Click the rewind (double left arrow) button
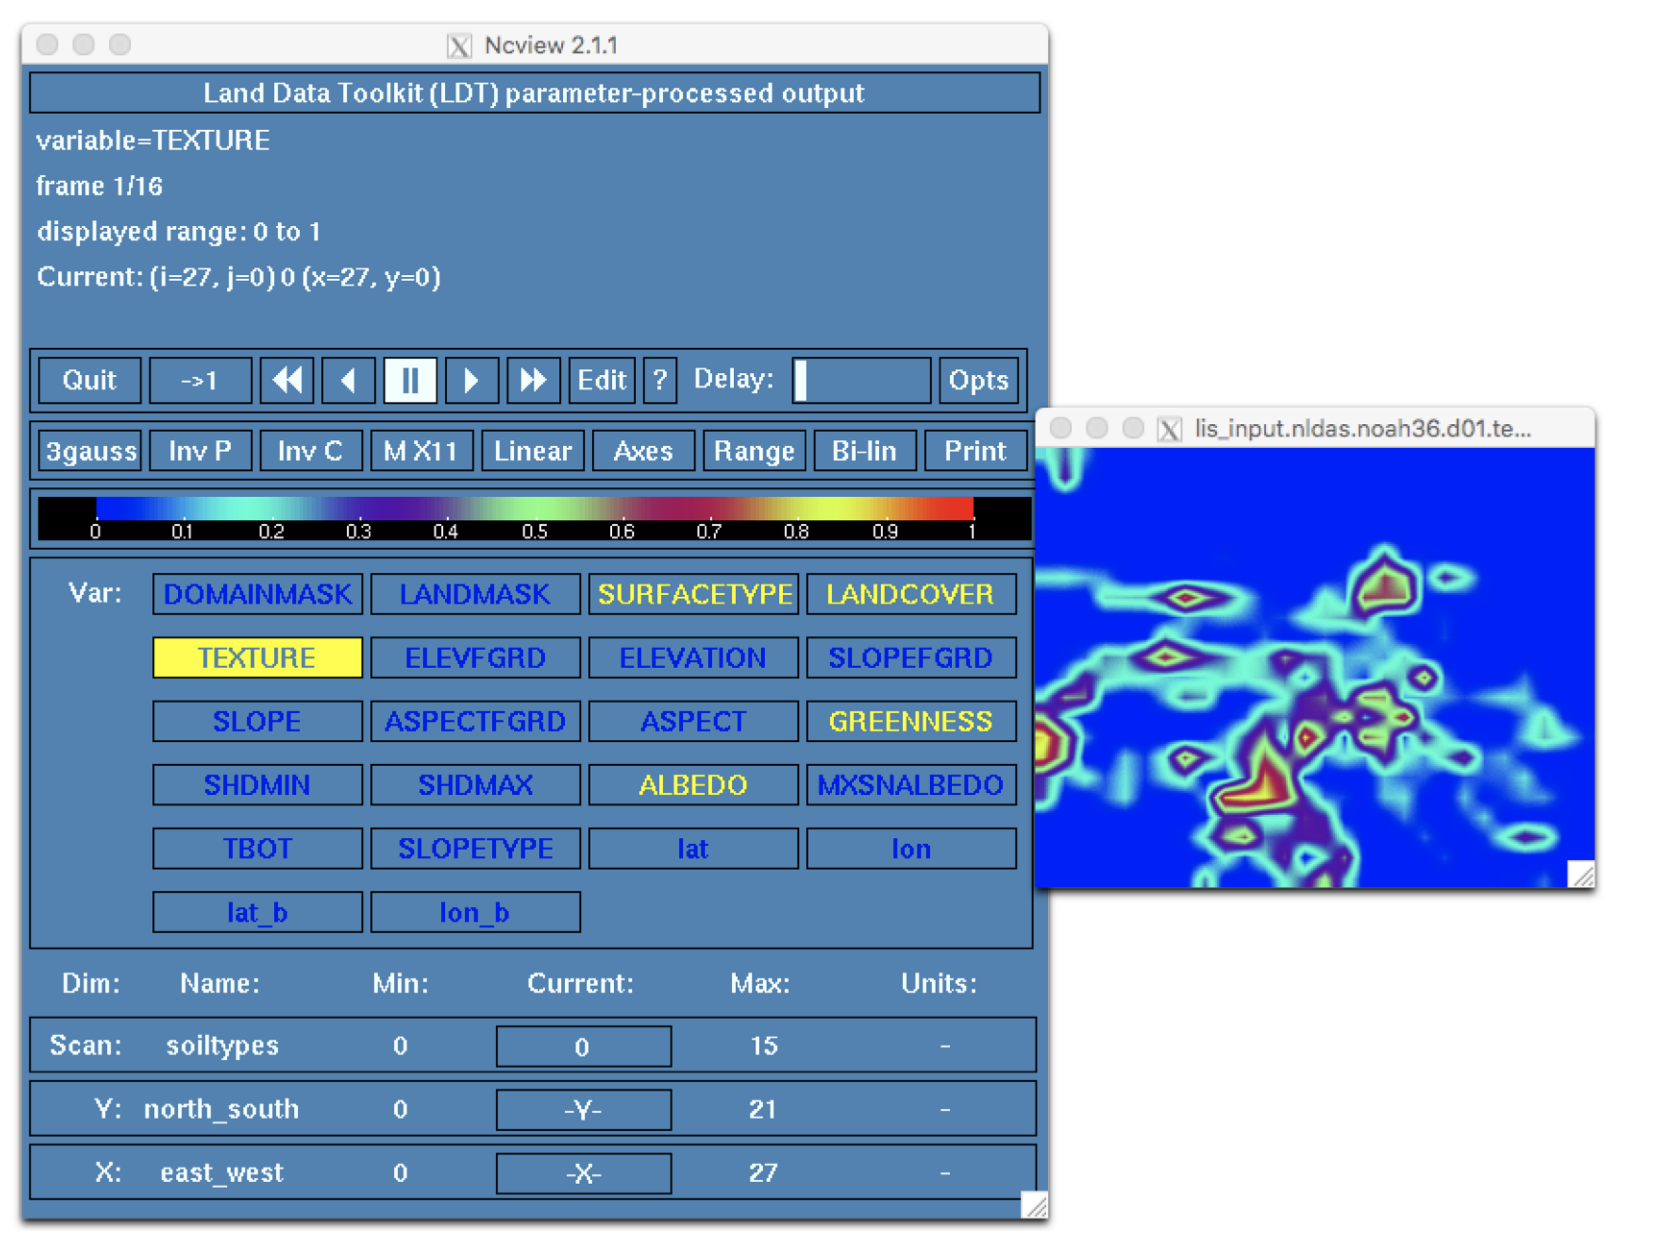 pyautogui.click(x=287, y=380)
